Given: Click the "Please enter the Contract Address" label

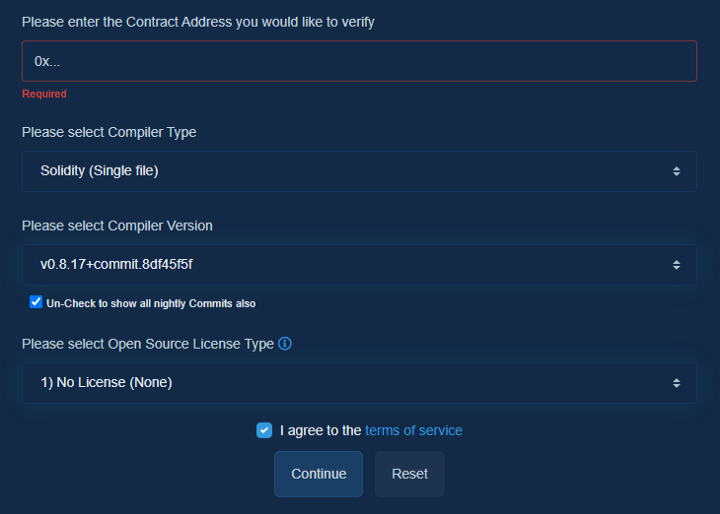Looking at the screenshot, I should point(198,22).
